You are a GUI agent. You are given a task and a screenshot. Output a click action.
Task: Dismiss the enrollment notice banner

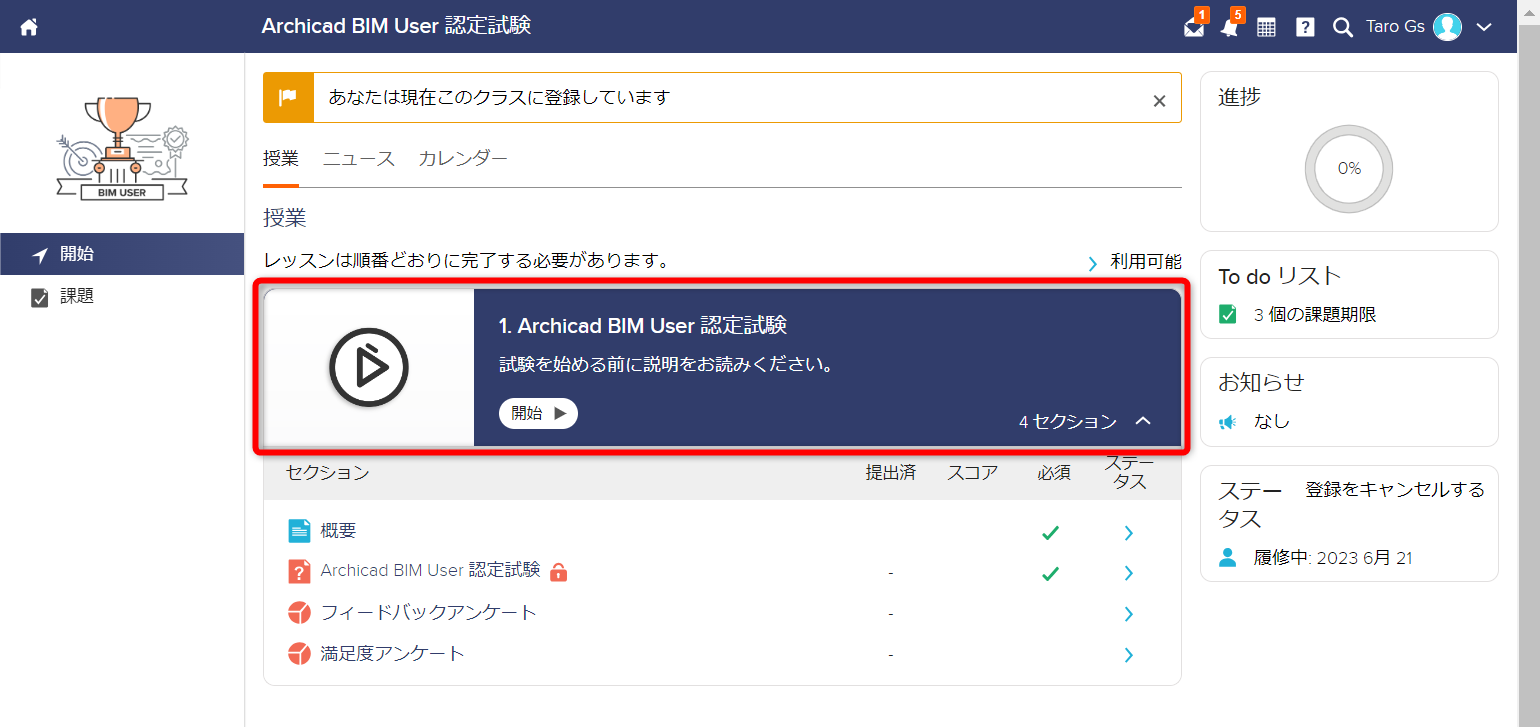(1159, 100)
